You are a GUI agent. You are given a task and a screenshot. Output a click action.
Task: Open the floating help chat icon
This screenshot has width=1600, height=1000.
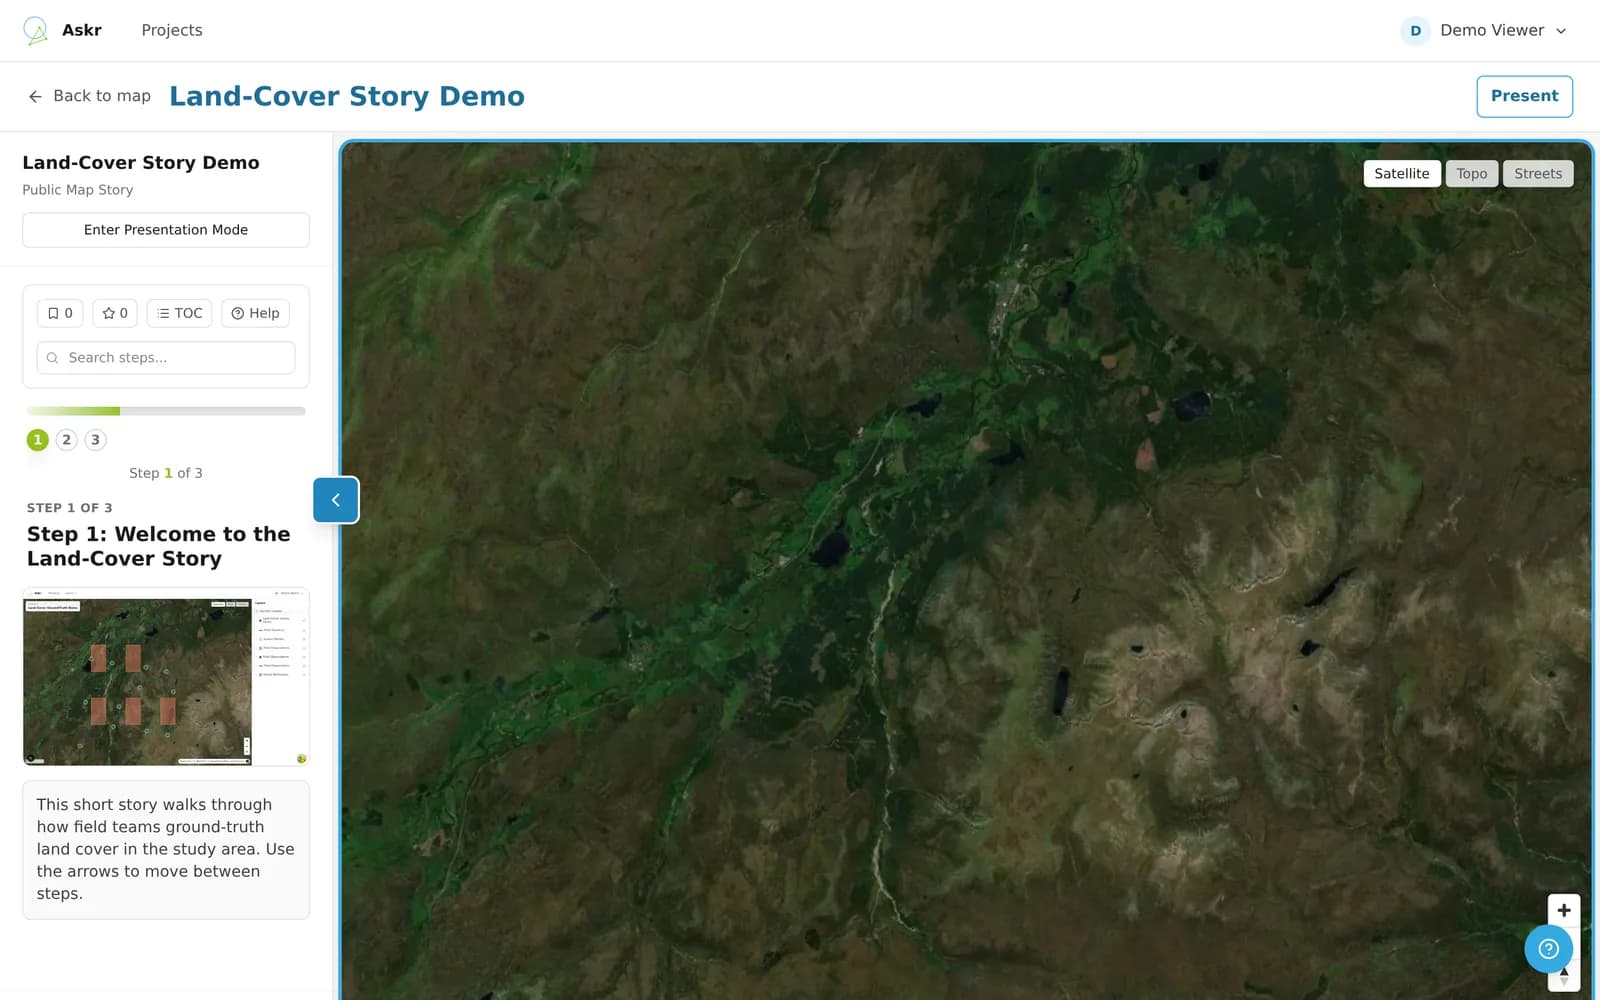pyautogui.click(x=1548, y=949)
